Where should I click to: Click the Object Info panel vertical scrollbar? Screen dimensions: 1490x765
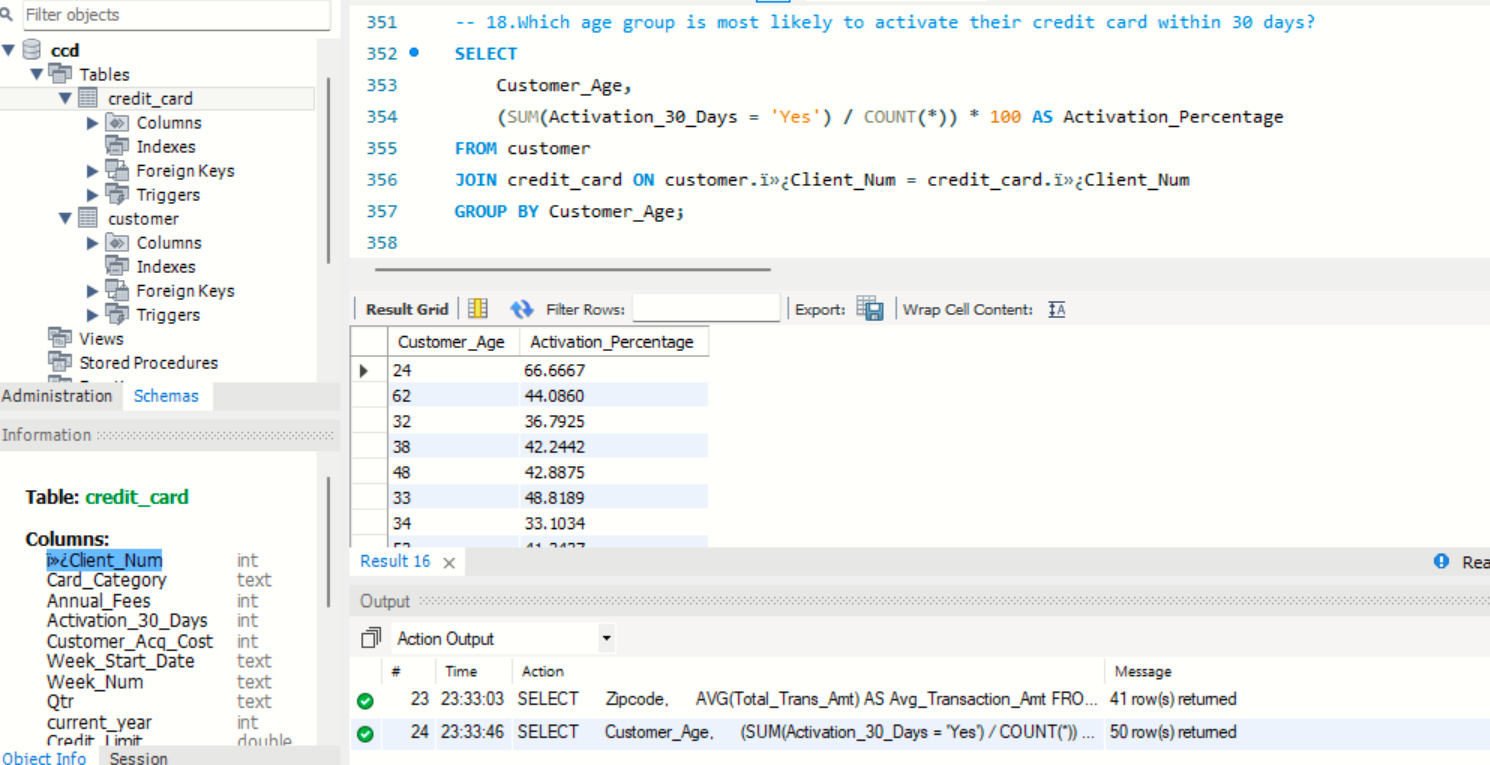(328, 542)
